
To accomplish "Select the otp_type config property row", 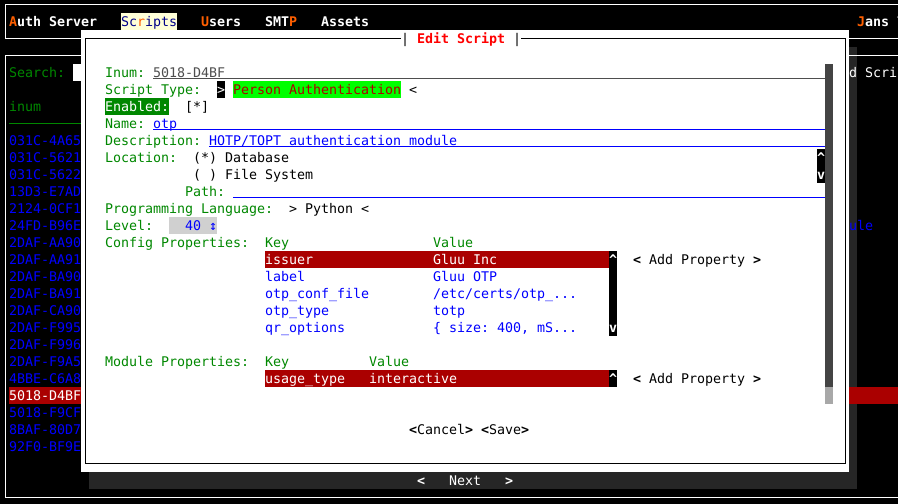I will [x=436, y=311].
